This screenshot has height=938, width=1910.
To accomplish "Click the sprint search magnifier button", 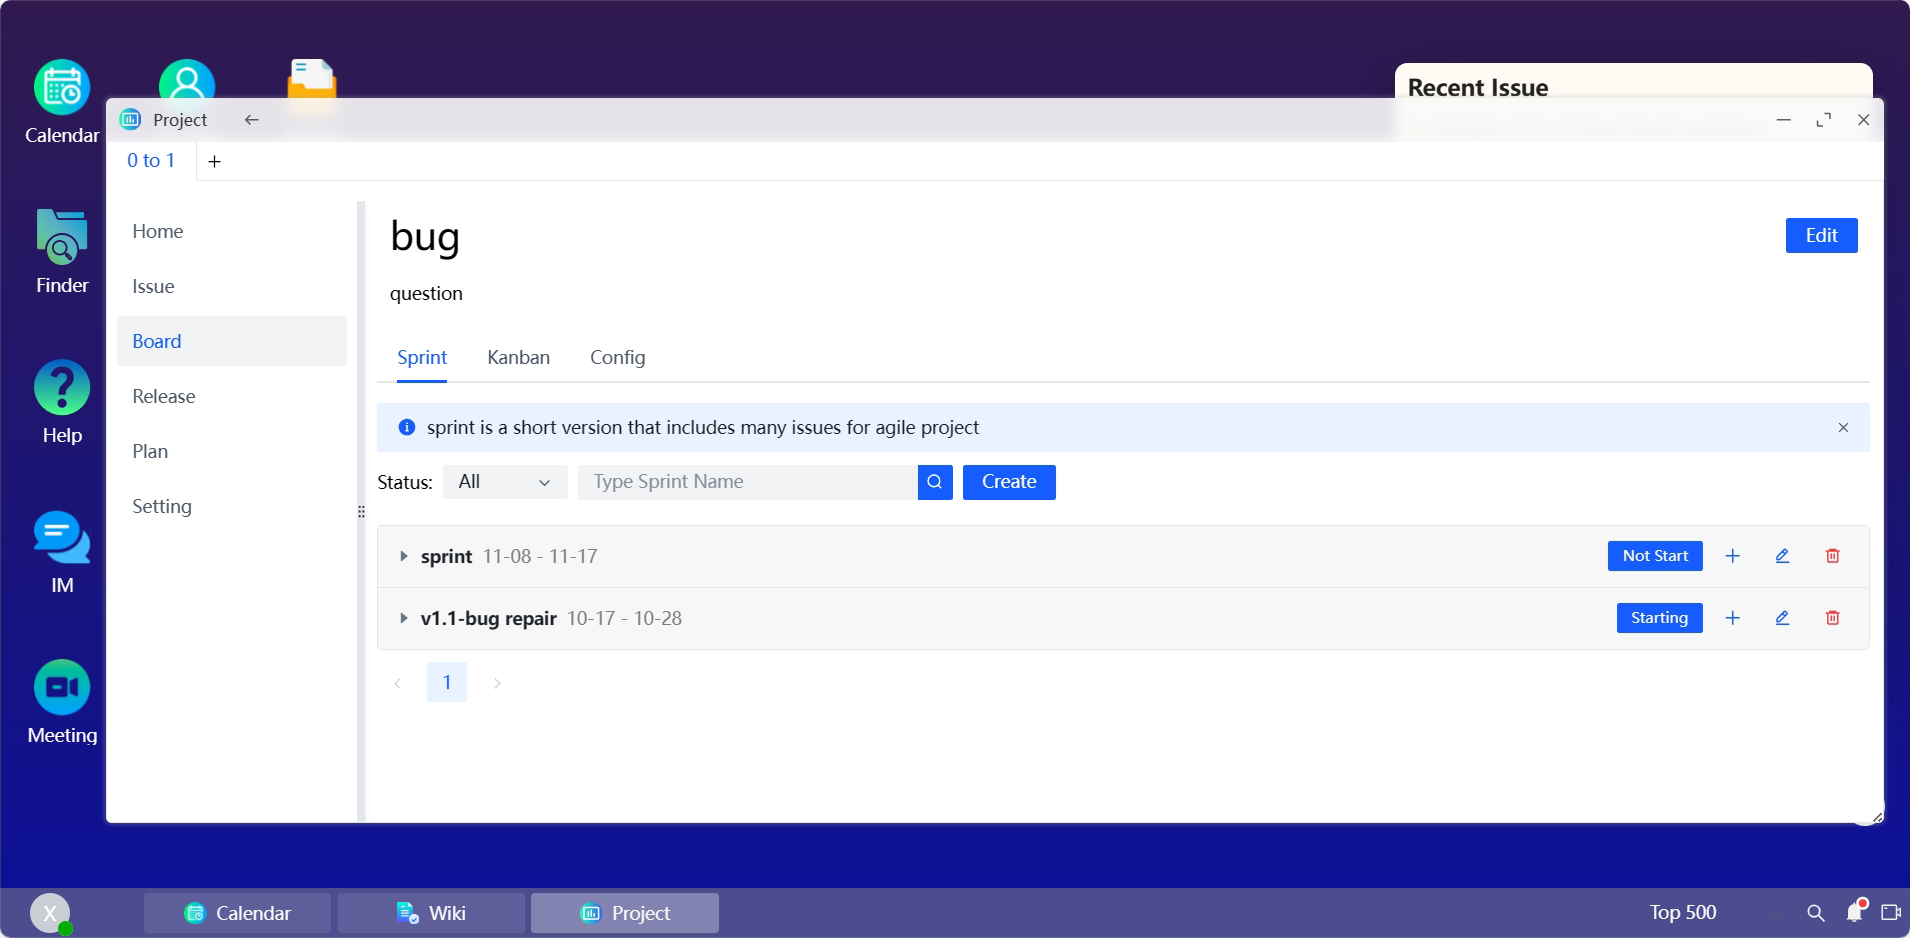I will coord(934,482).
